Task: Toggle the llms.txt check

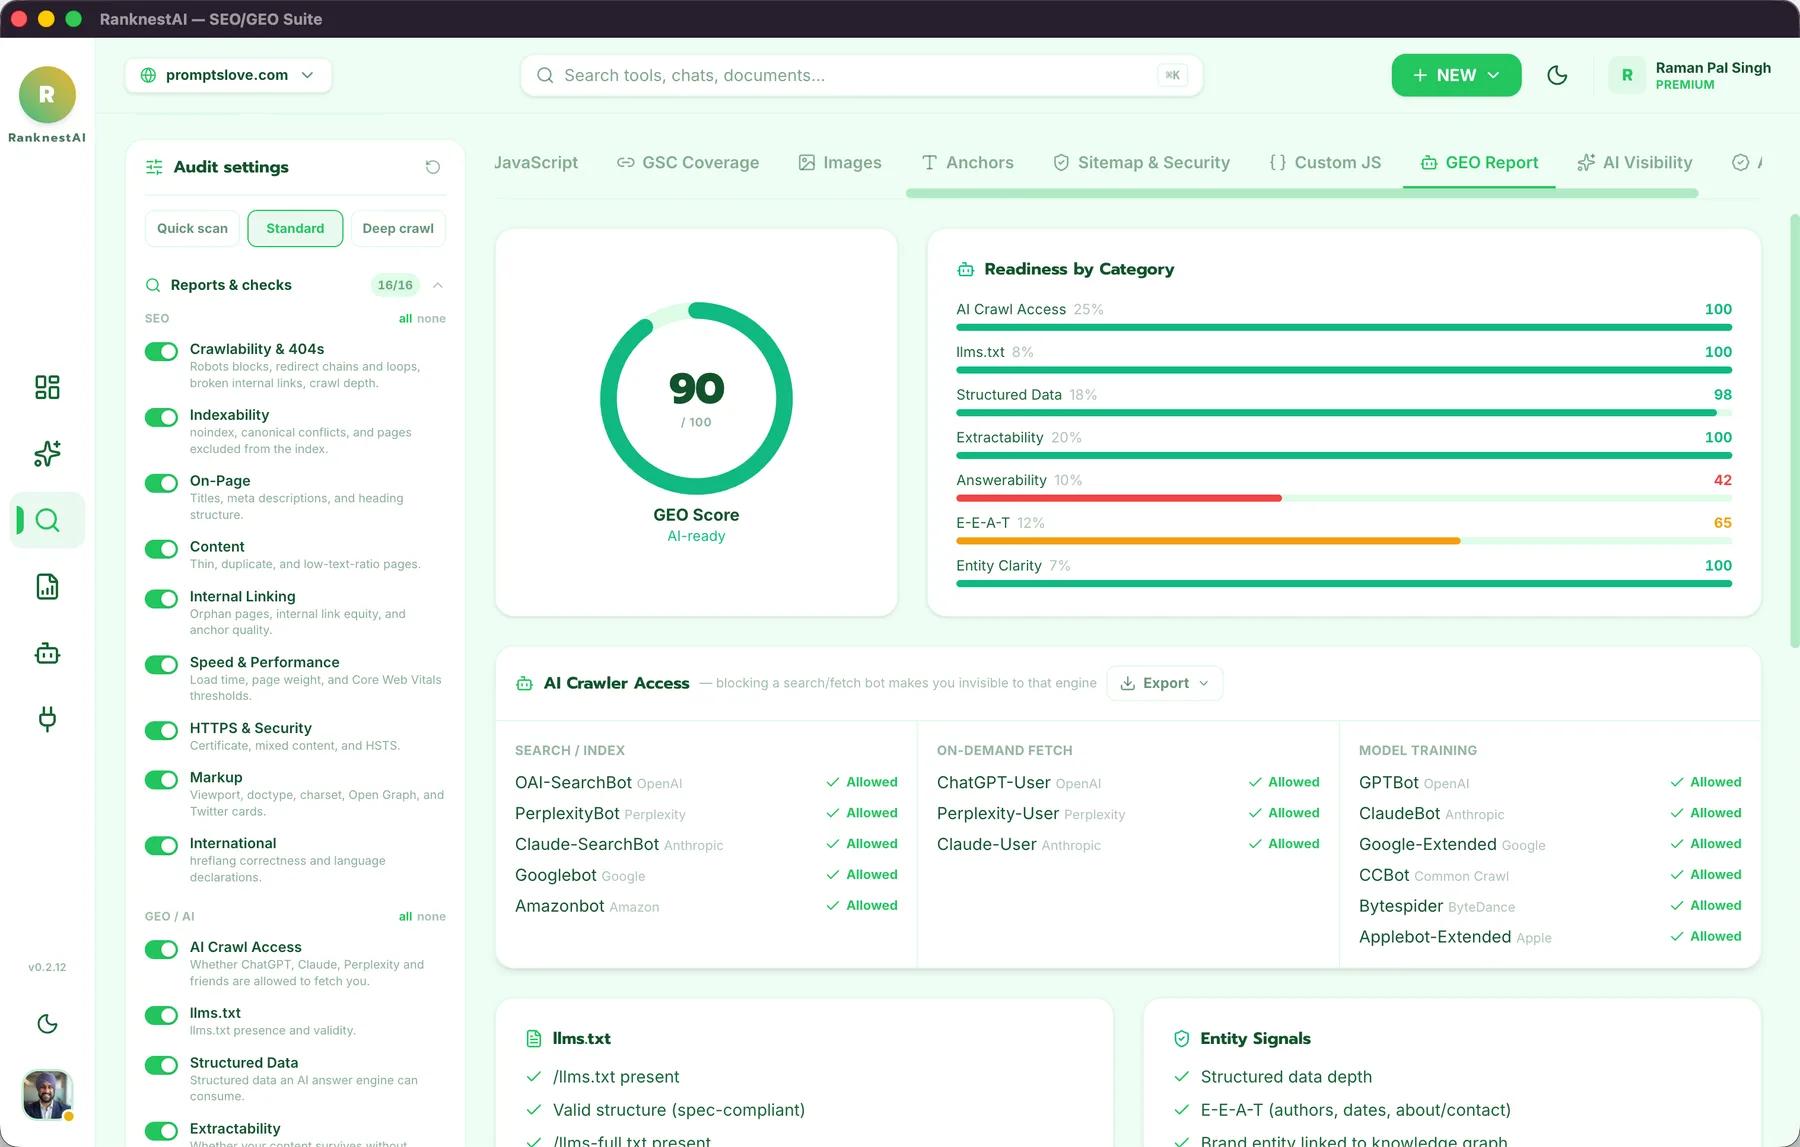Action: point(161,1015)
